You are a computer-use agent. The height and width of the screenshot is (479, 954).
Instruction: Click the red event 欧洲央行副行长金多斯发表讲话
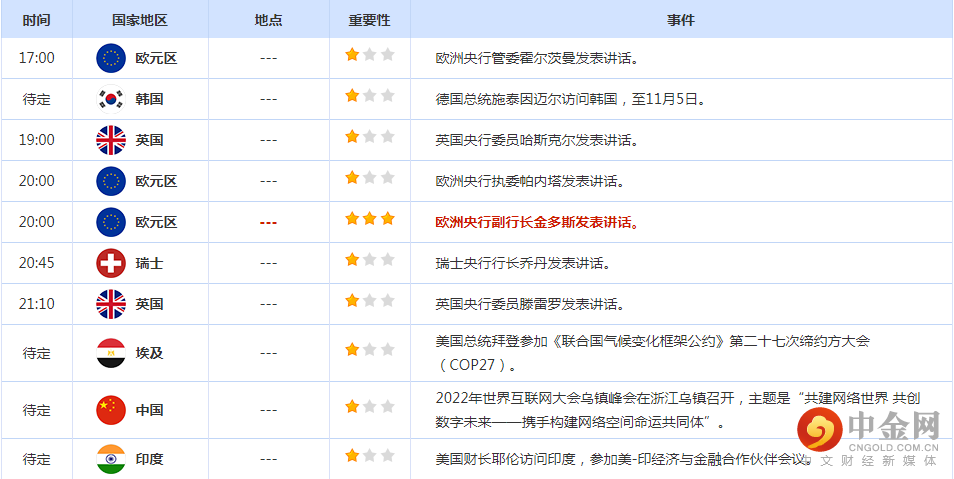pos(537,222)
